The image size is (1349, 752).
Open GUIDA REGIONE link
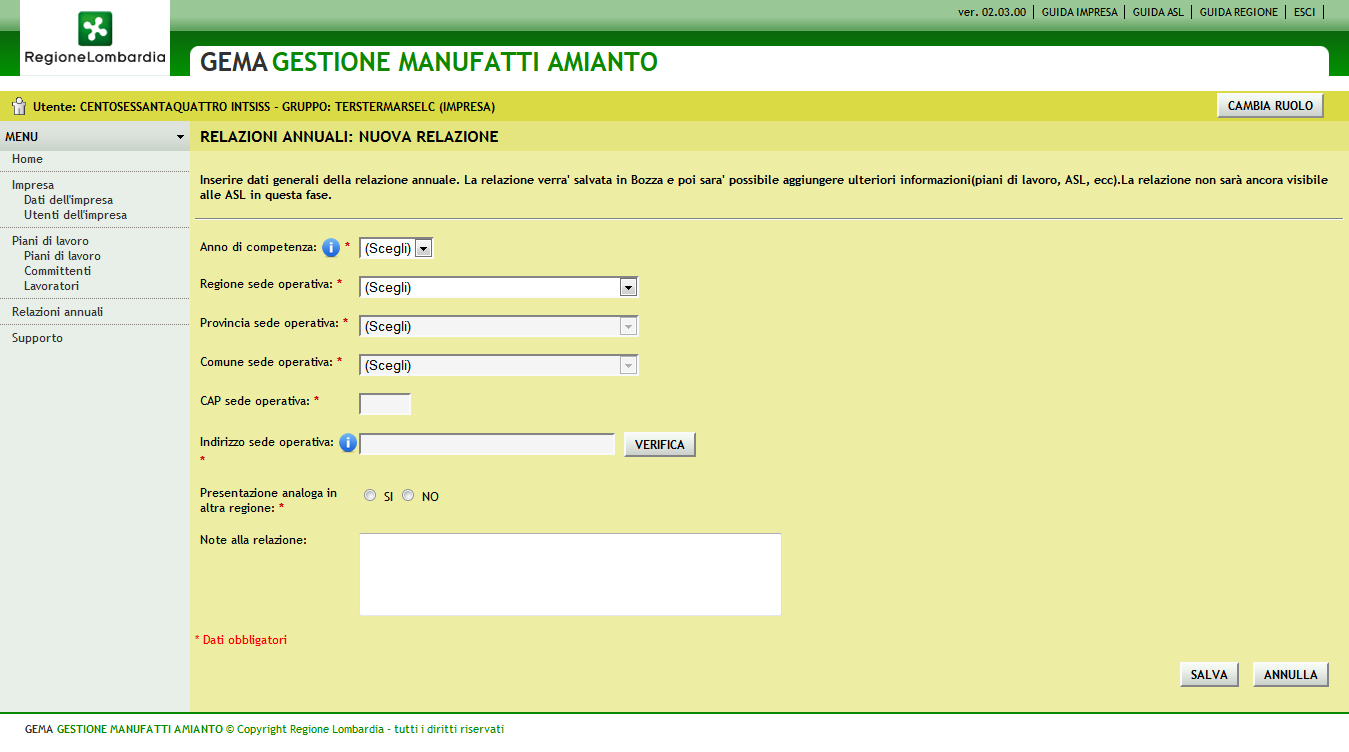1238,12
